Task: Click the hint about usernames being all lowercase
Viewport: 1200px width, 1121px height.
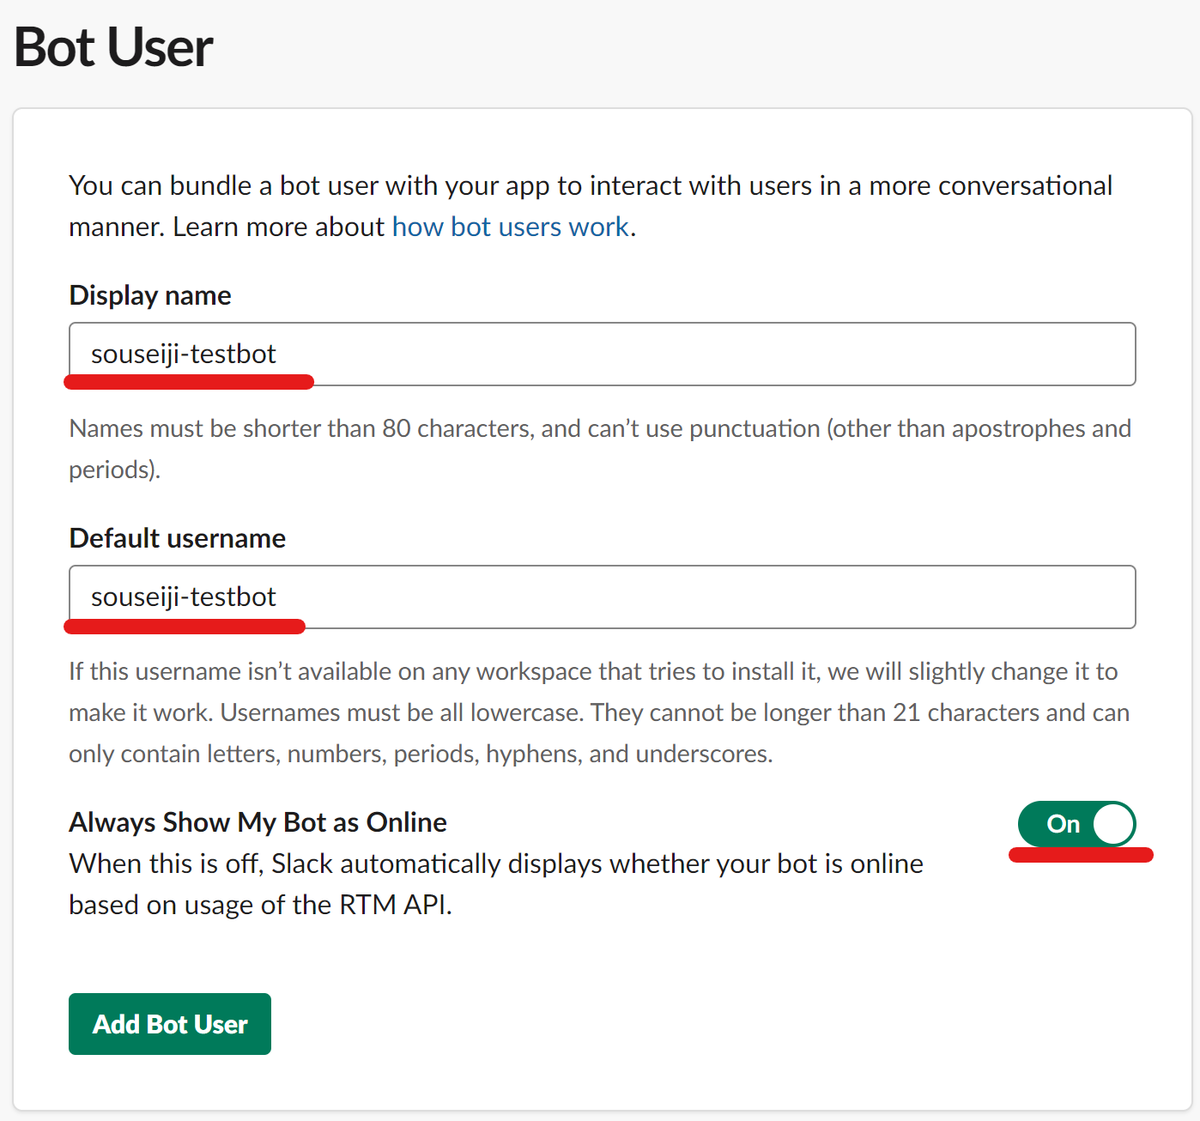Action: (x=600, y=712)
